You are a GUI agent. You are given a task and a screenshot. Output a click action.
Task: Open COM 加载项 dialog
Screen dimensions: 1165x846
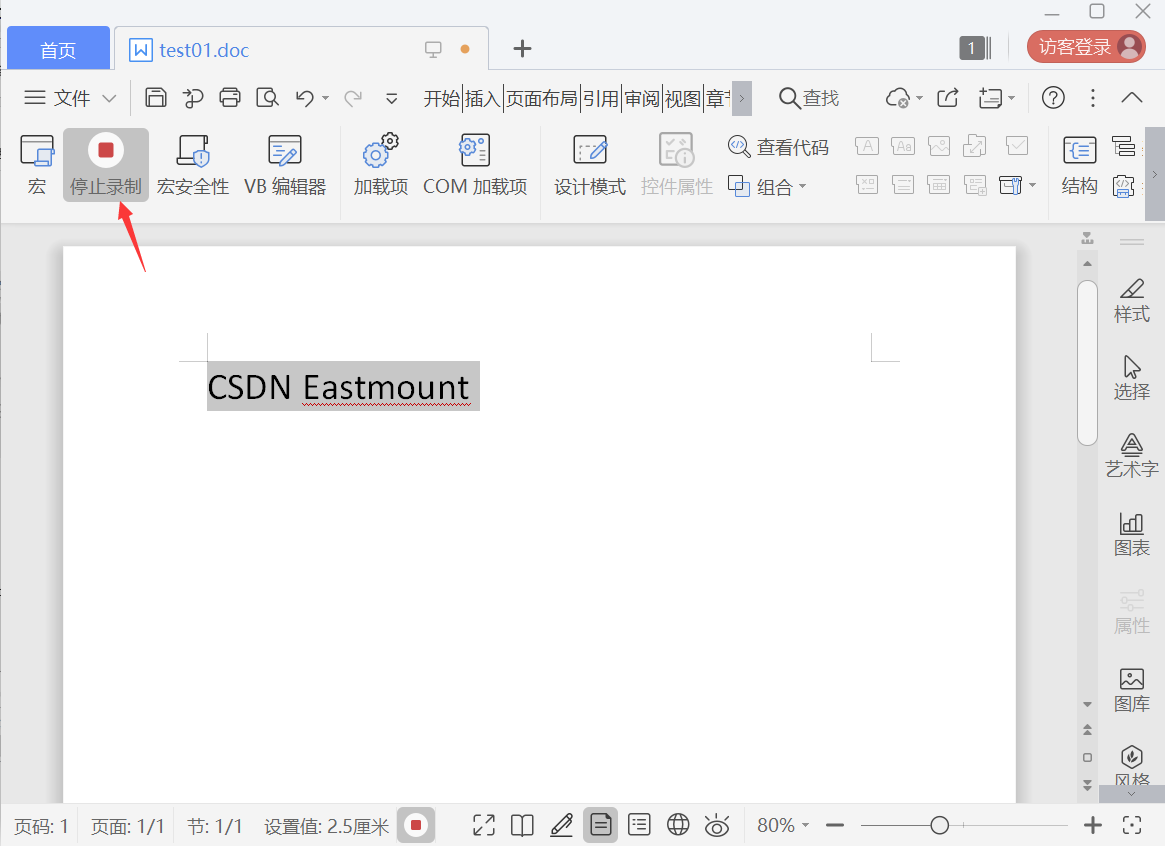click(475, 165)
